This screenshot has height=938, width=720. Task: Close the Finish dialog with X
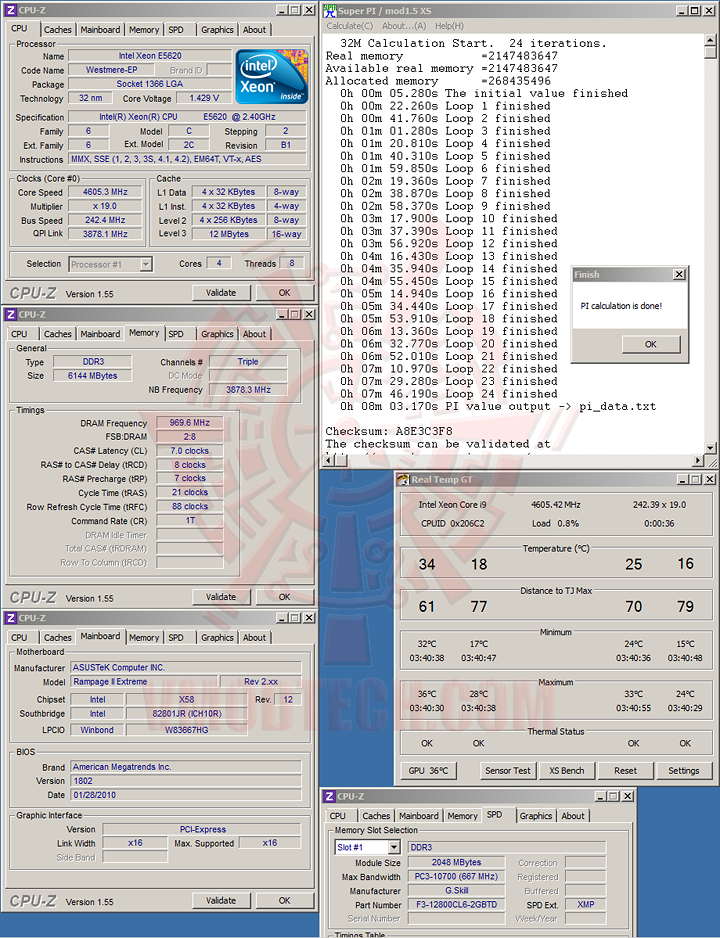[679, 274]
